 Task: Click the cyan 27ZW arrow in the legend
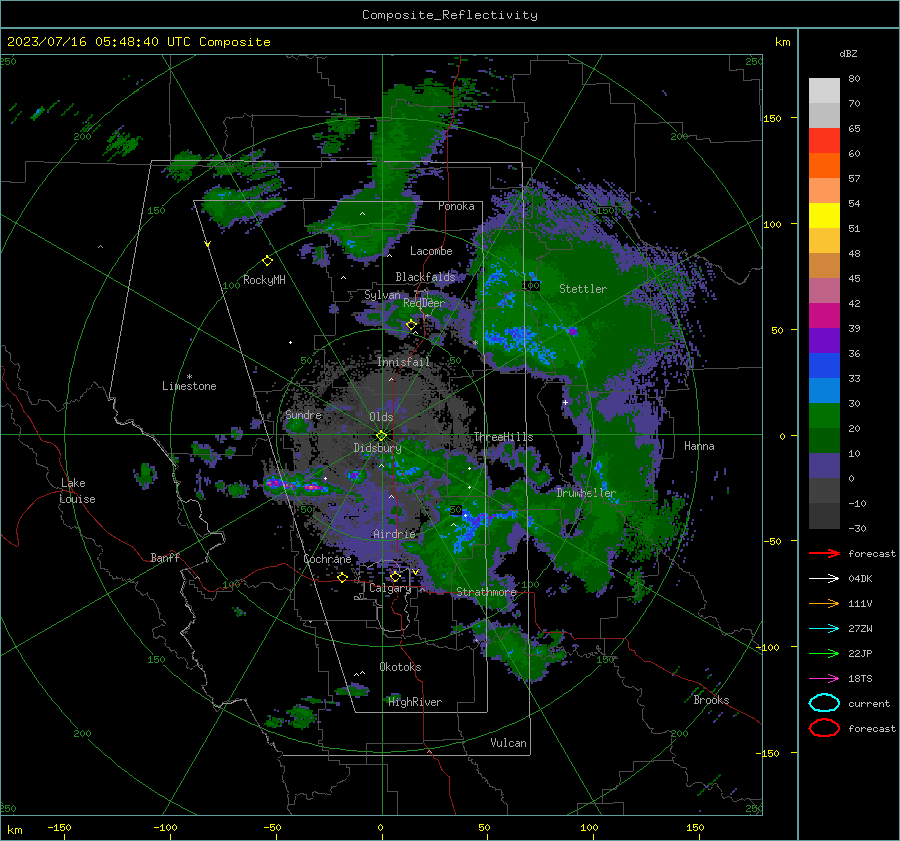pos(824,629)
